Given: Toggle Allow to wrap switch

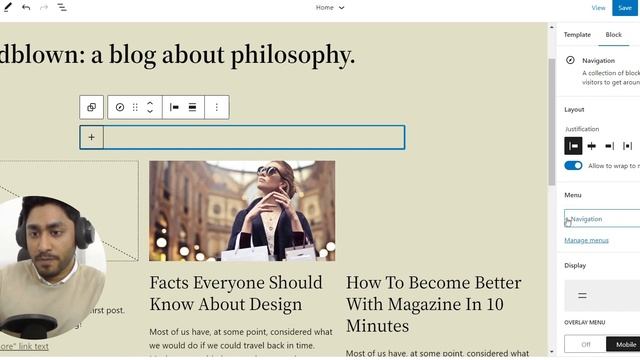Looking at the screenshot, I should coord(573,166).
